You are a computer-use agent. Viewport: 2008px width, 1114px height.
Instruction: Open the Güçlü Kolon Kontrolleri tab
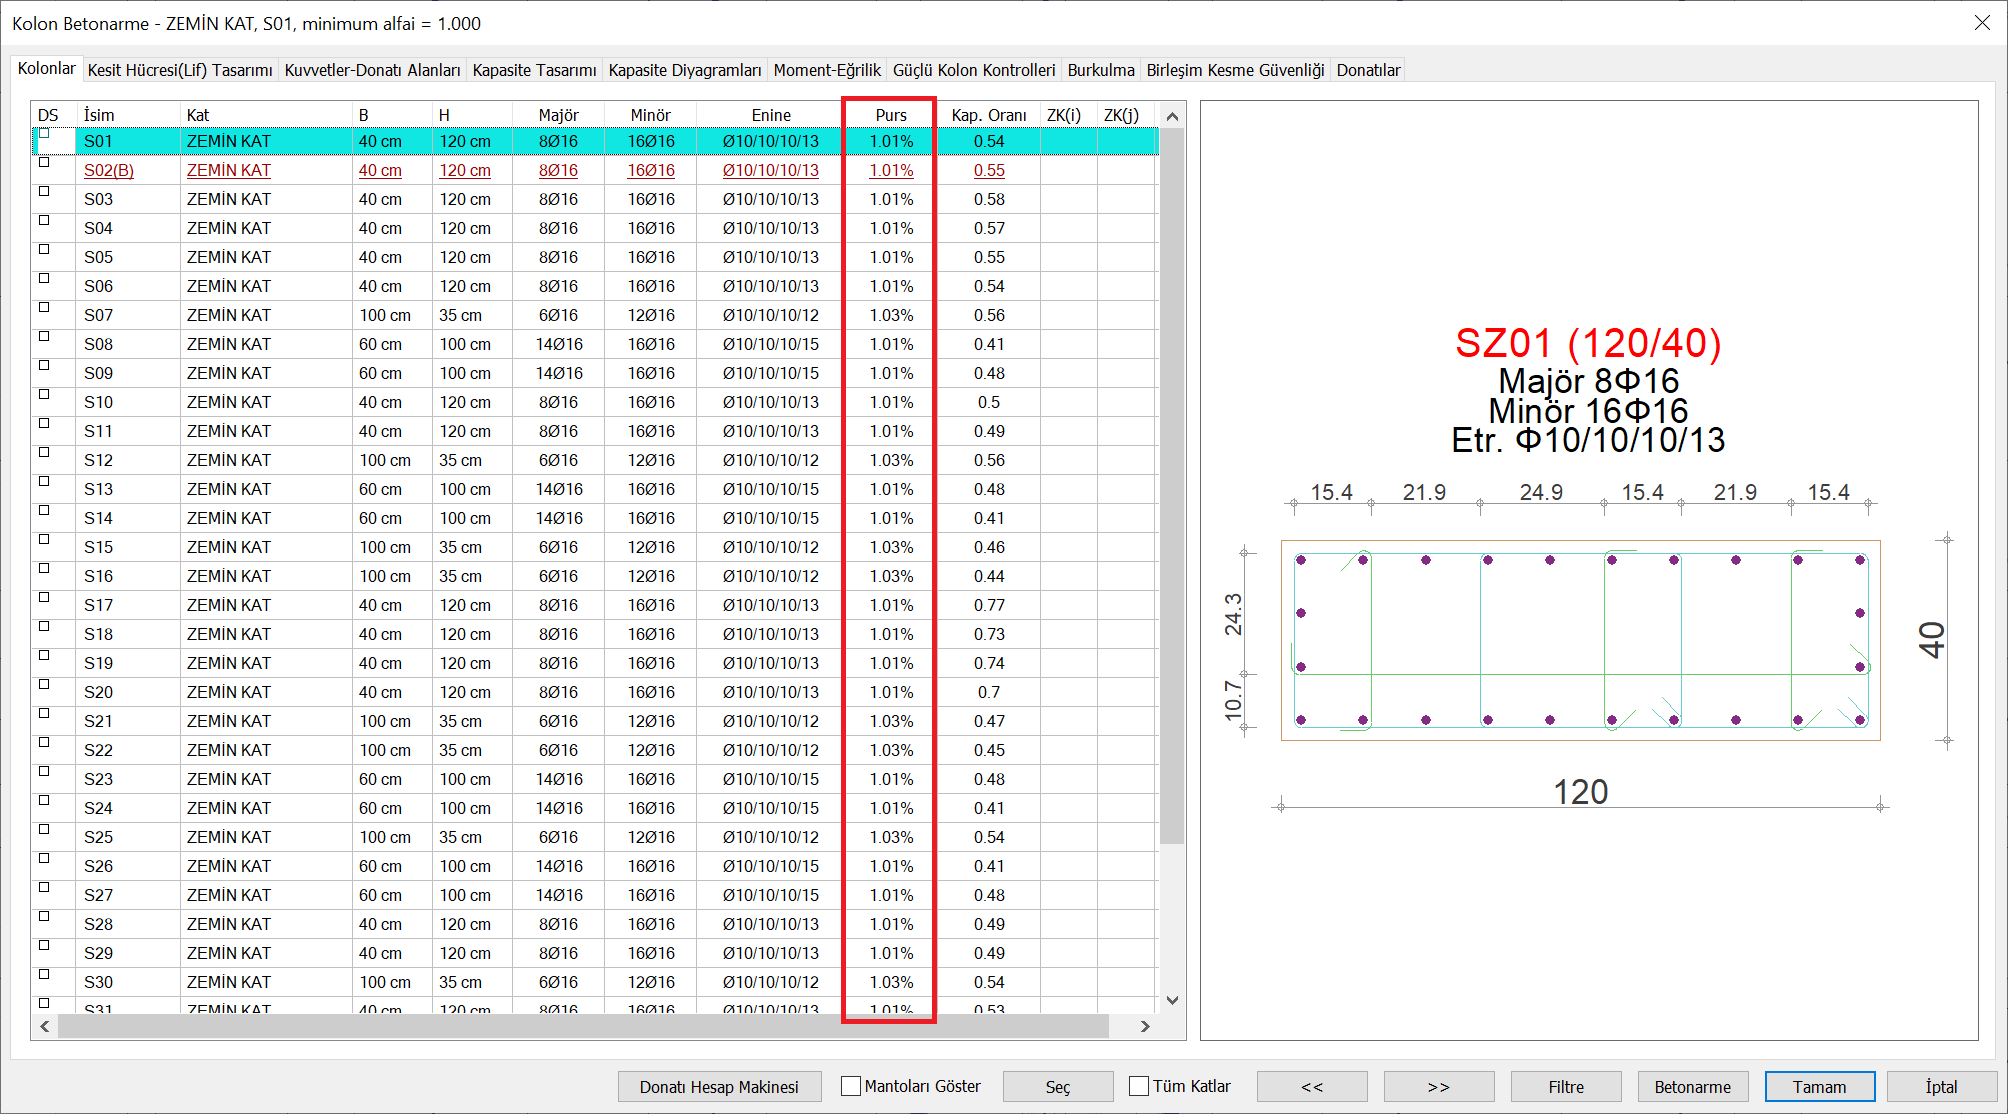tap(974, 70)
